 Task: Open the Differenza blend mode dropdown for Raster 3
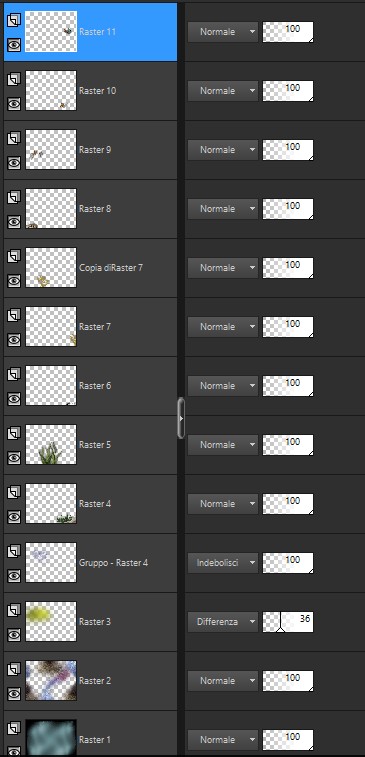tap(223, 622)
